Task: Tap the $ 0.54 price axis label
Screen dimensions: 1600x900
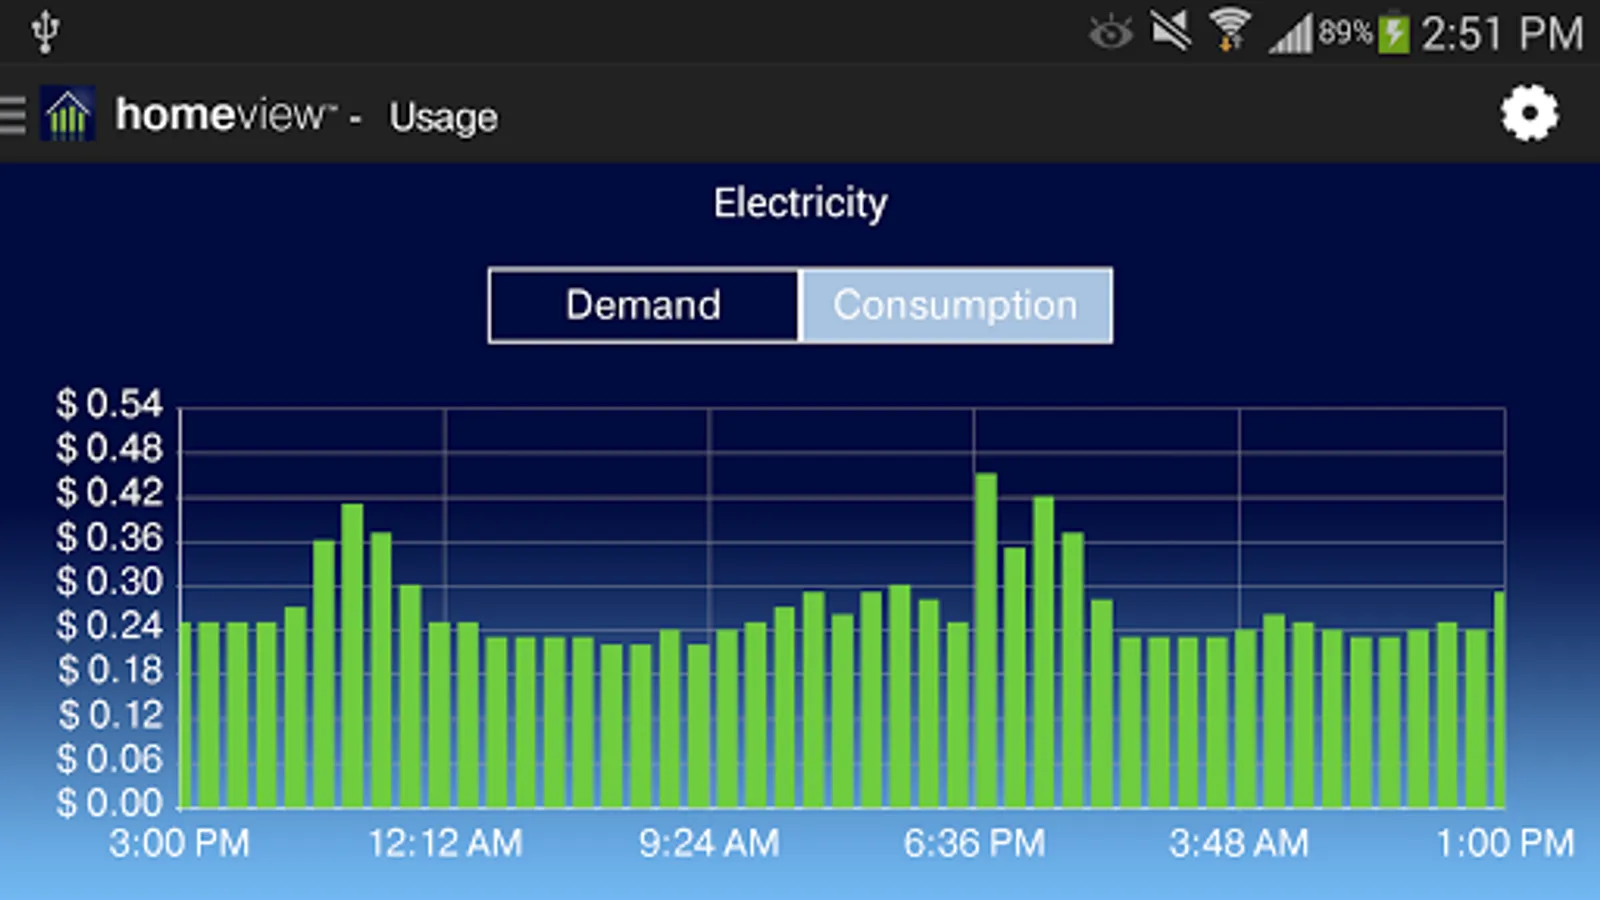Action: pyautogui.click(x=109, y=404)
